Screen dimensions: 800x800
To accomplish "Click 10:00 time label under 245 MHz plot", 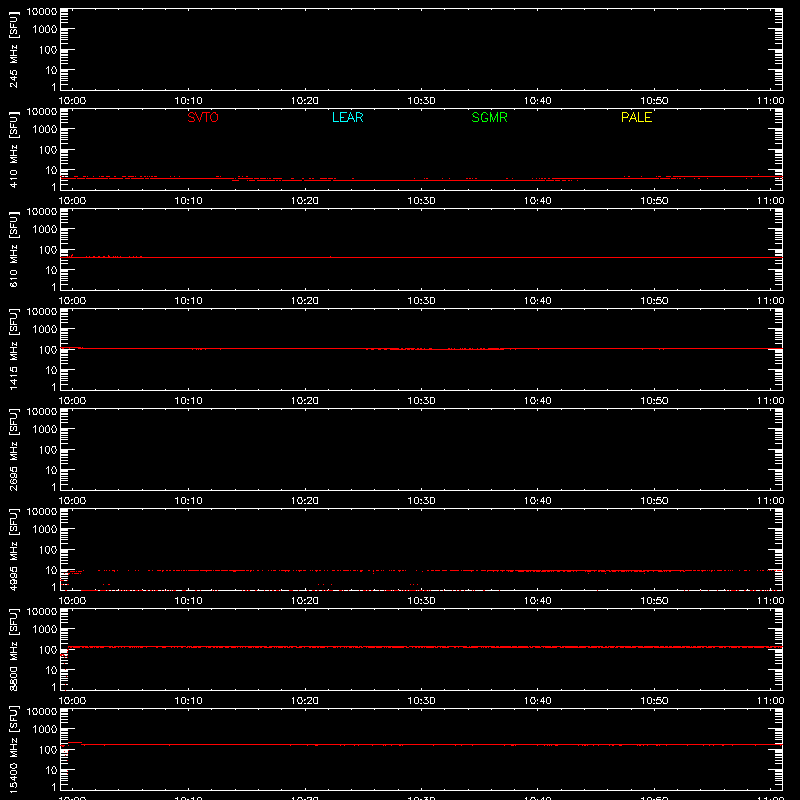I will (72, 101).
